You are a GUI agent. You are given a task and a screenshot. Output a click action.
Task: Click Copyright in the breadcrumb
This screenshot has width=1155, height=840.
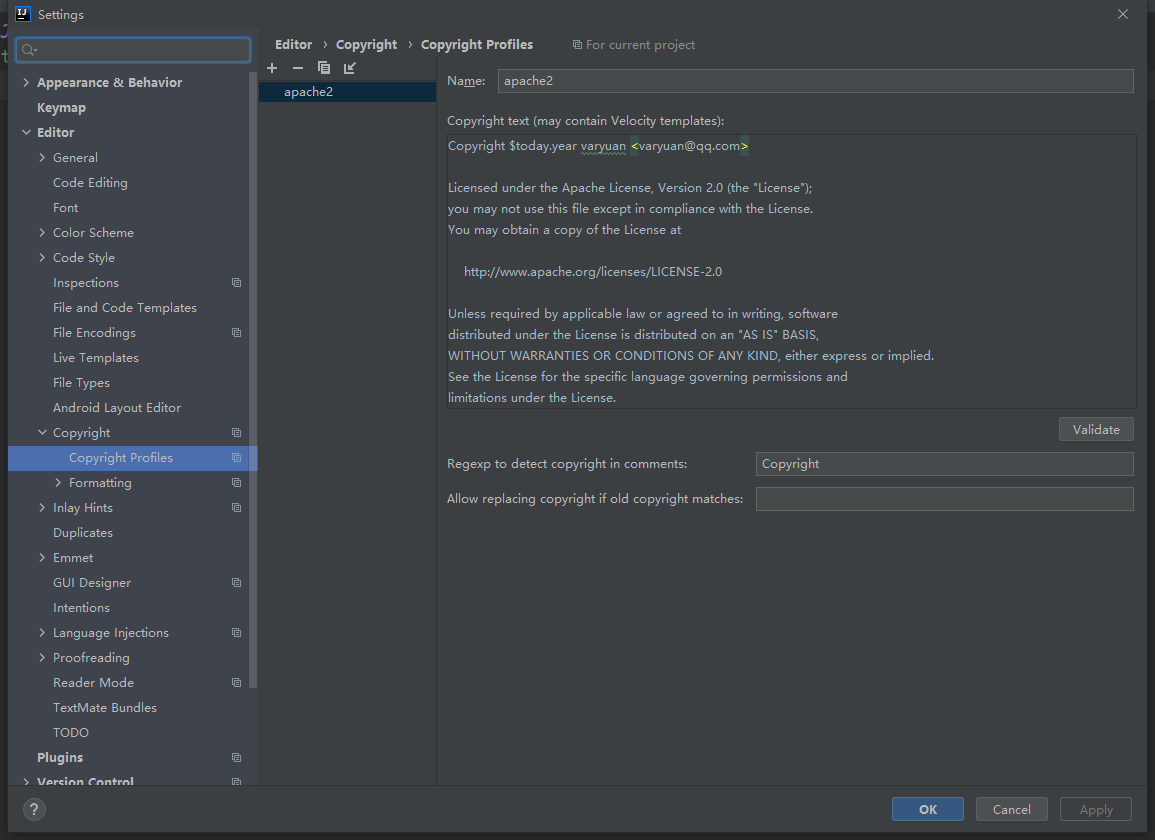coord(366,45)
